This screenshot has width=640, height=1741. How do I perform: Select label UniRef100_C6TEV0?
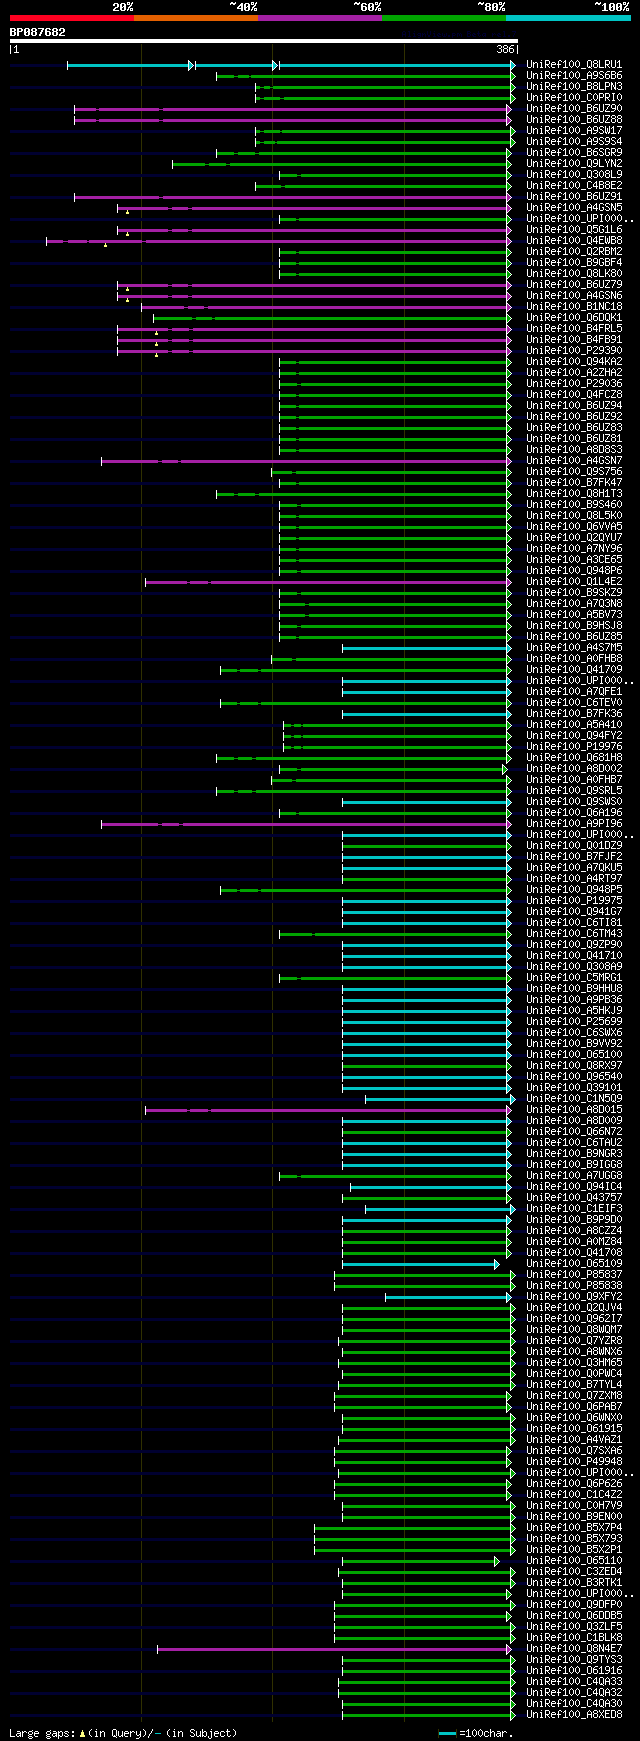pos(574,703)
